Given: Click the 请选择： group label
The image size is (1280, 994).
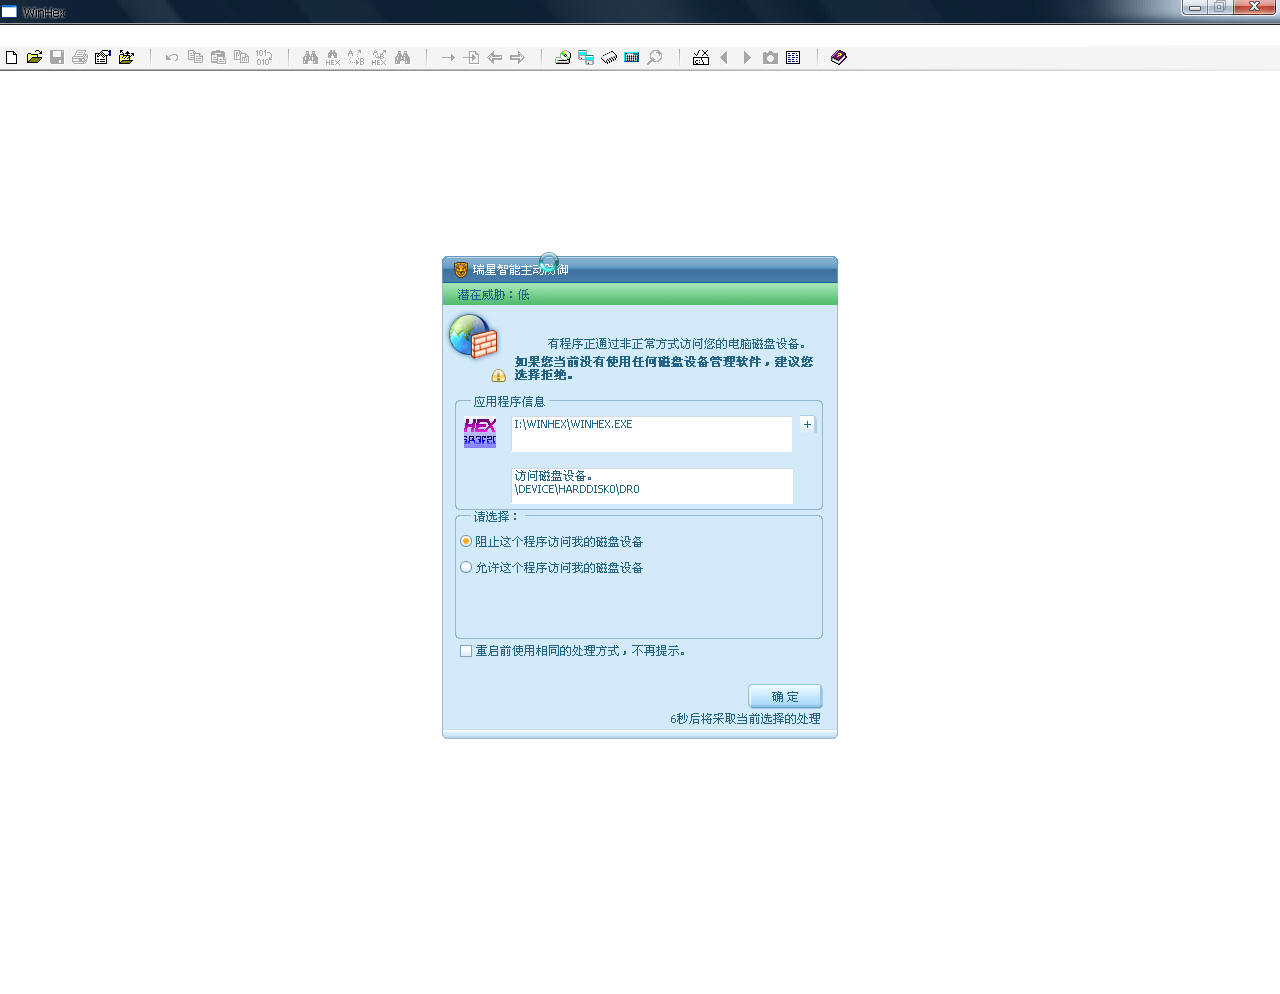Looking at the screenshot, I should 496,517.
